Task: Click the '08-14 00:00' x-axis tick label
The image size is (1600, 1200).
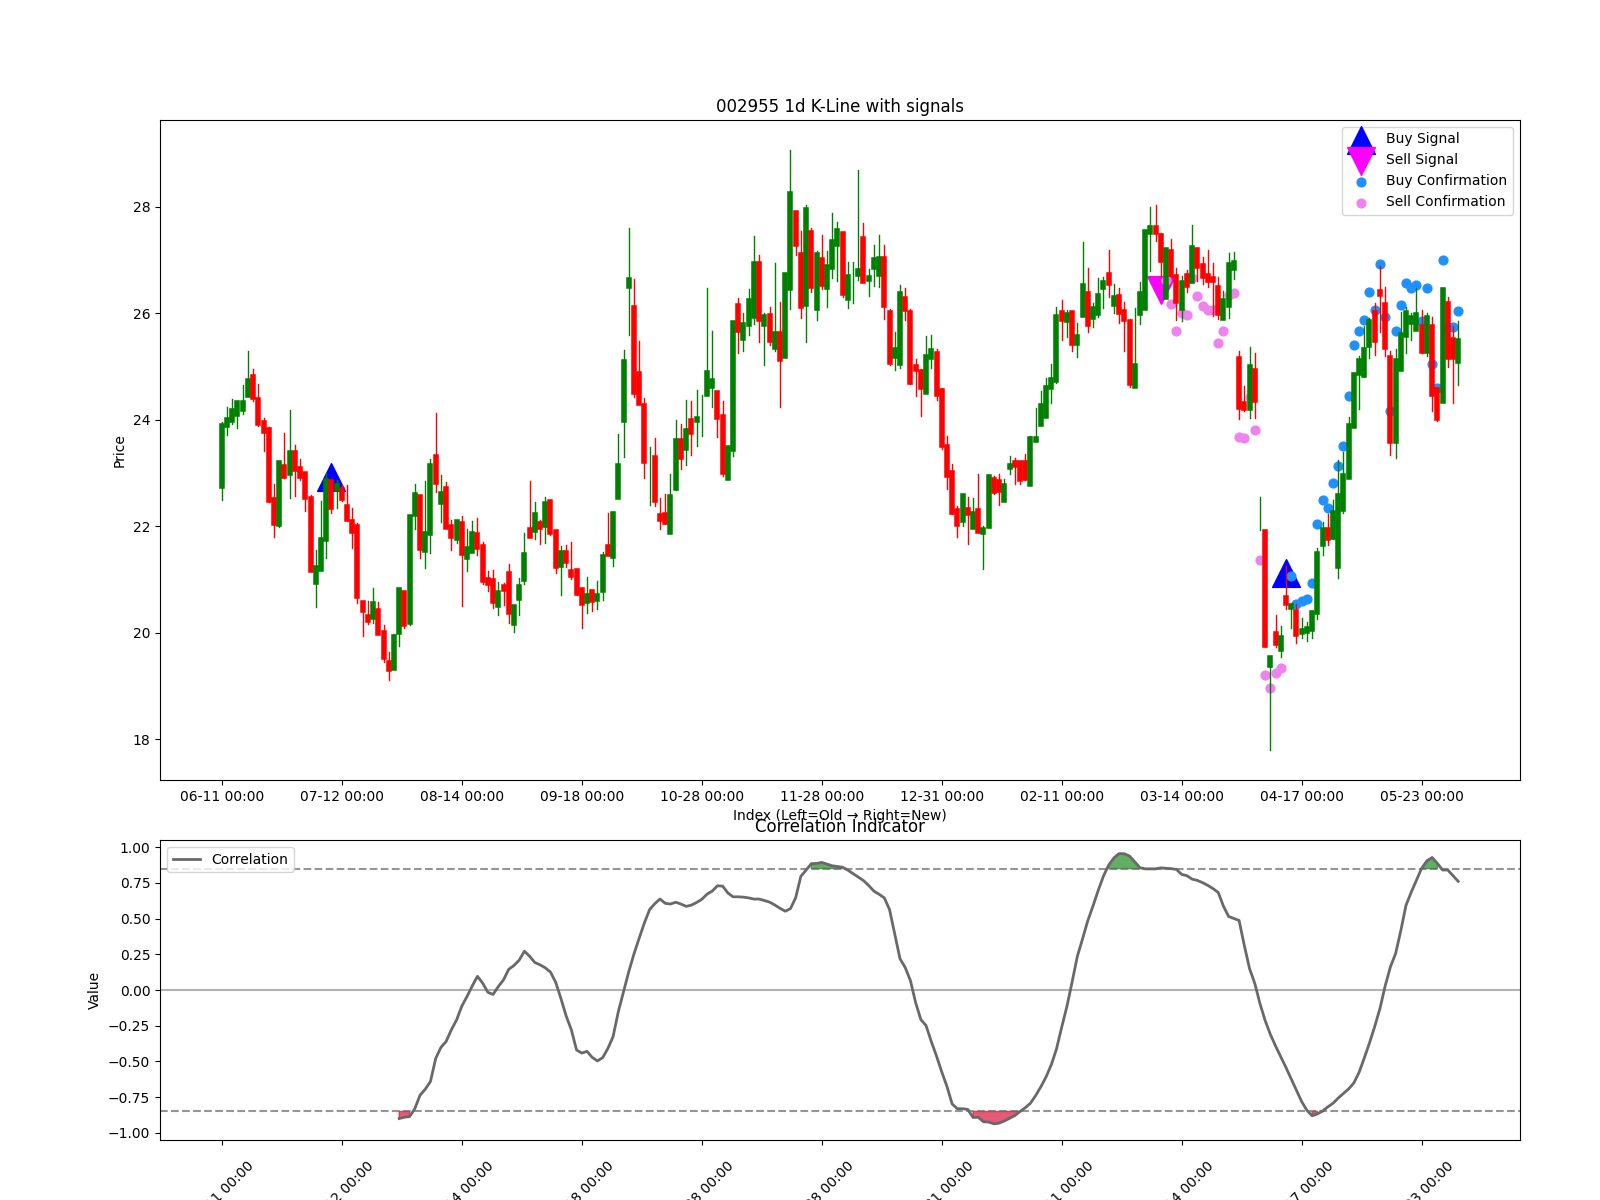Action: click(x=462, y=796)
